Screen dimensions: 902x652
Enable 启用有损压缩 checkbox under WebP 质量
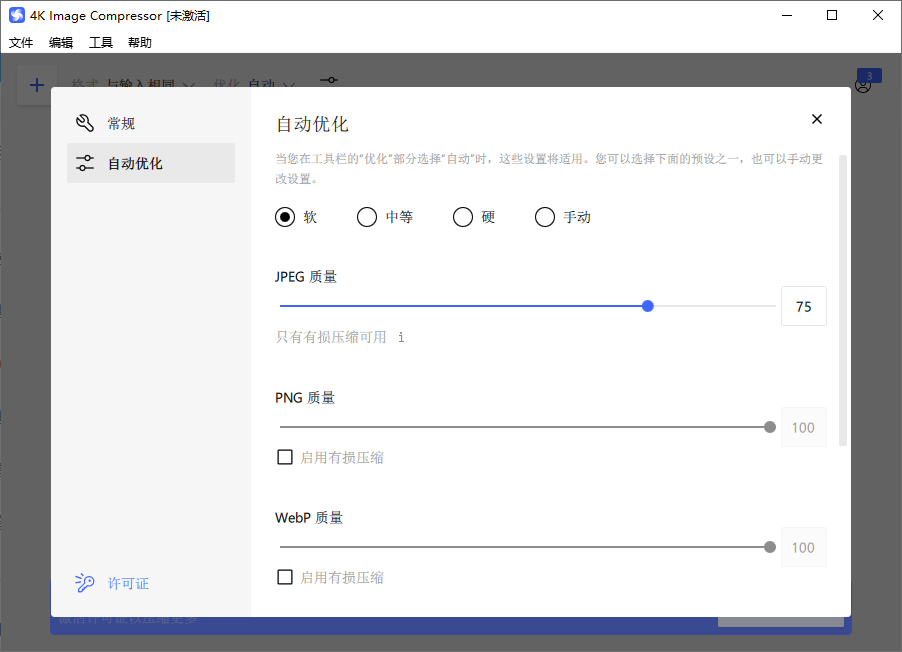[x=285, y=577]
